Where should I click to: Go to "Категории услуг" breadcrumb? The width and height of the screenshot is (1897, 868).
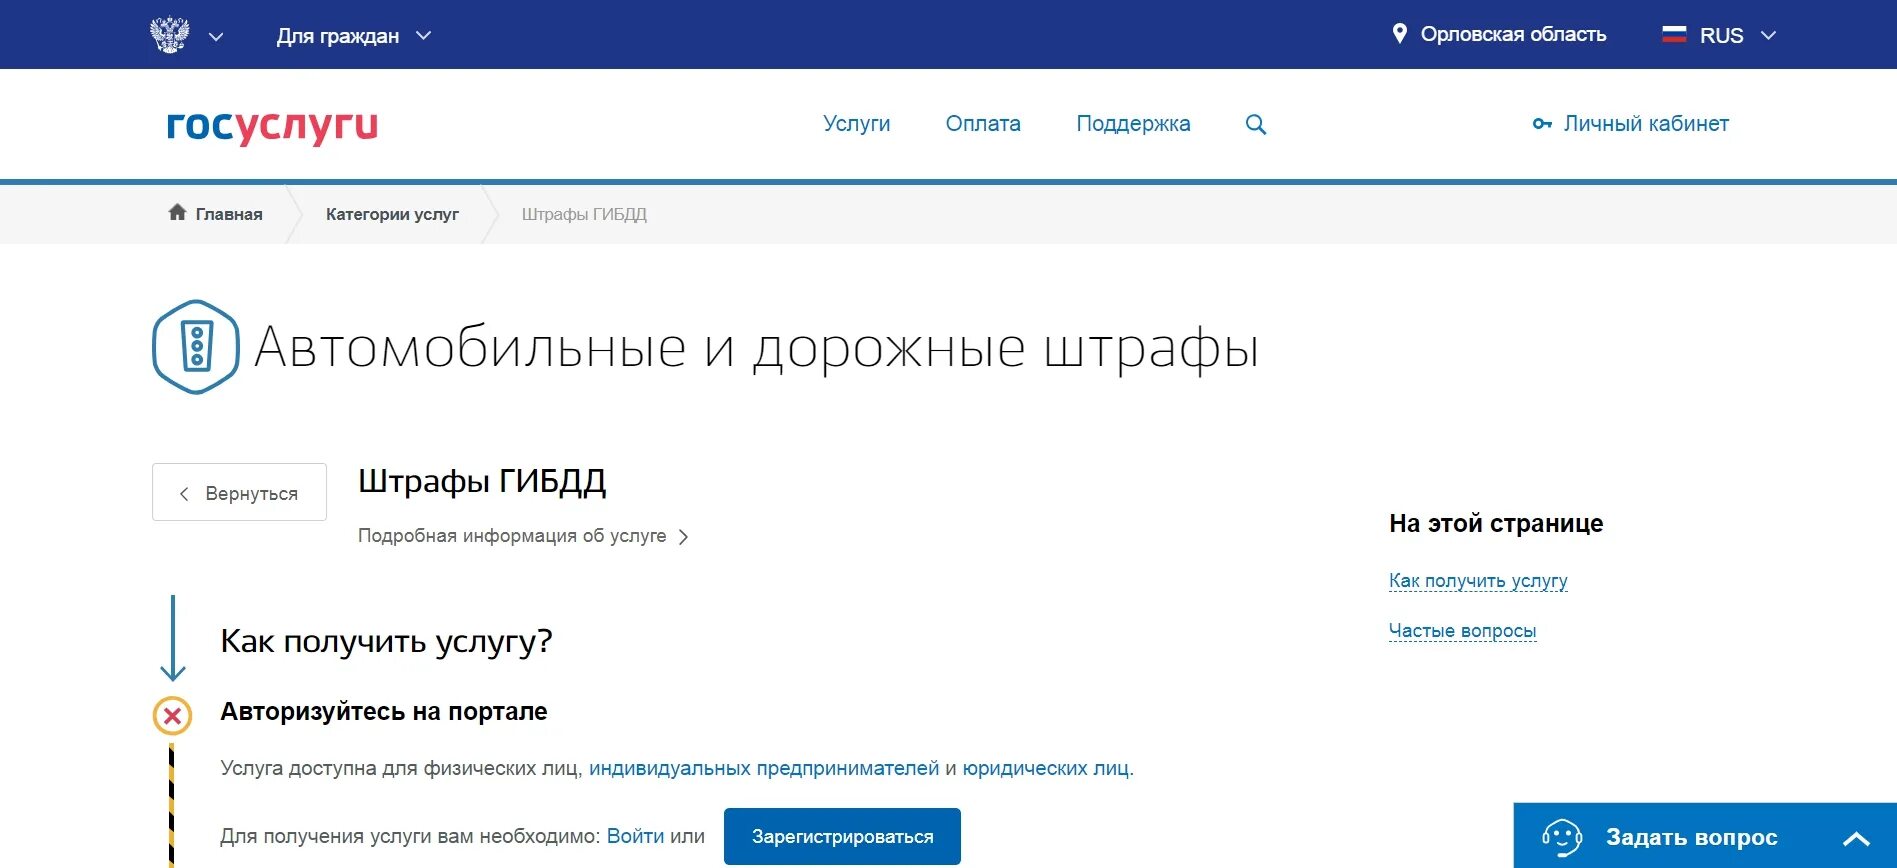(392, 214)
